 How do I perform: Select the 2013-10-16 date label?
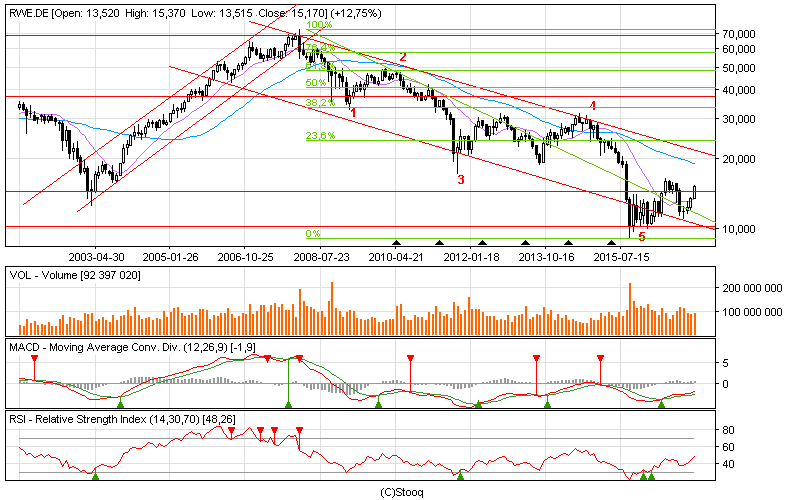[546, 257]
